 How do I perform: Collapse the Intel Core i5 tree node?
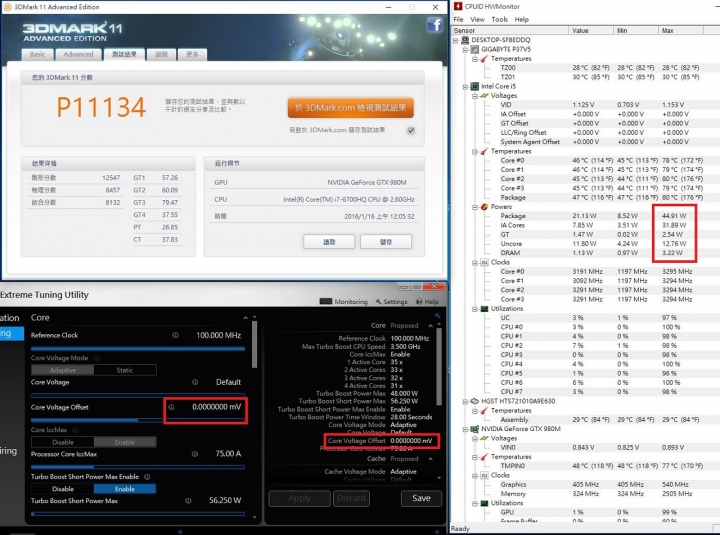465,86
